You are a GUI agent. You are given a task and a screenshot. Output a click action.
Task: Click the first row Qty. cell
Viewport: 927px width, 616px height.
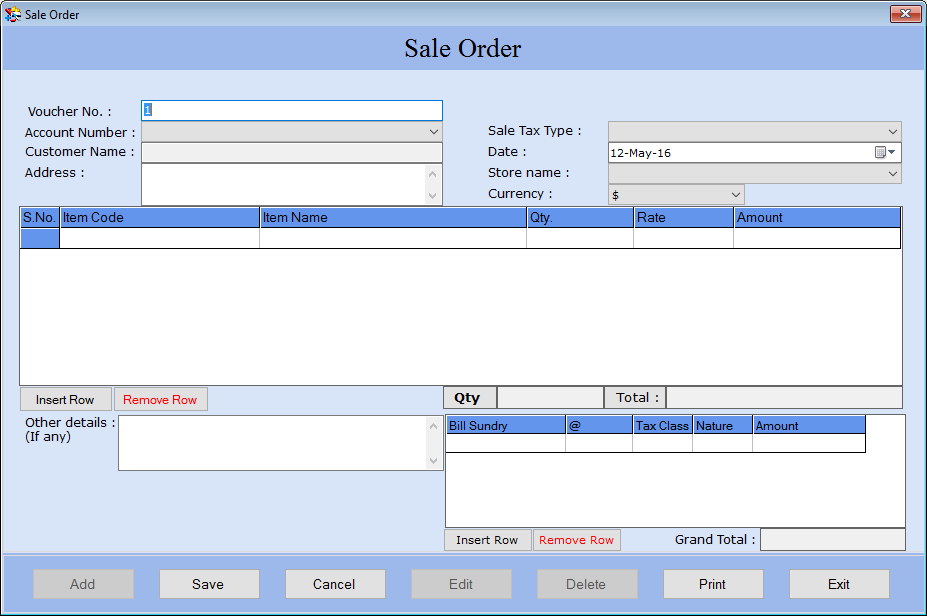(580, 238)
